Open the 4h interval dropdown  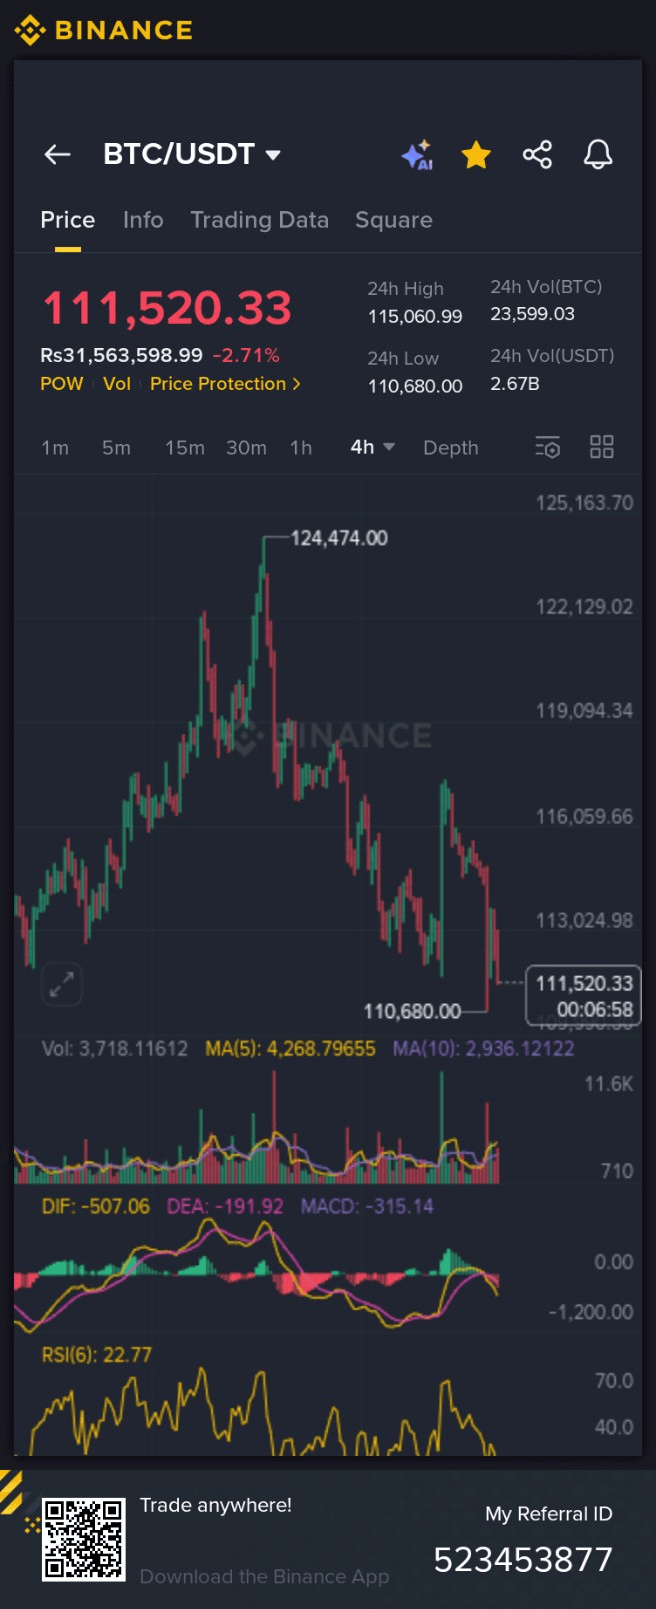tap(372, 447)
